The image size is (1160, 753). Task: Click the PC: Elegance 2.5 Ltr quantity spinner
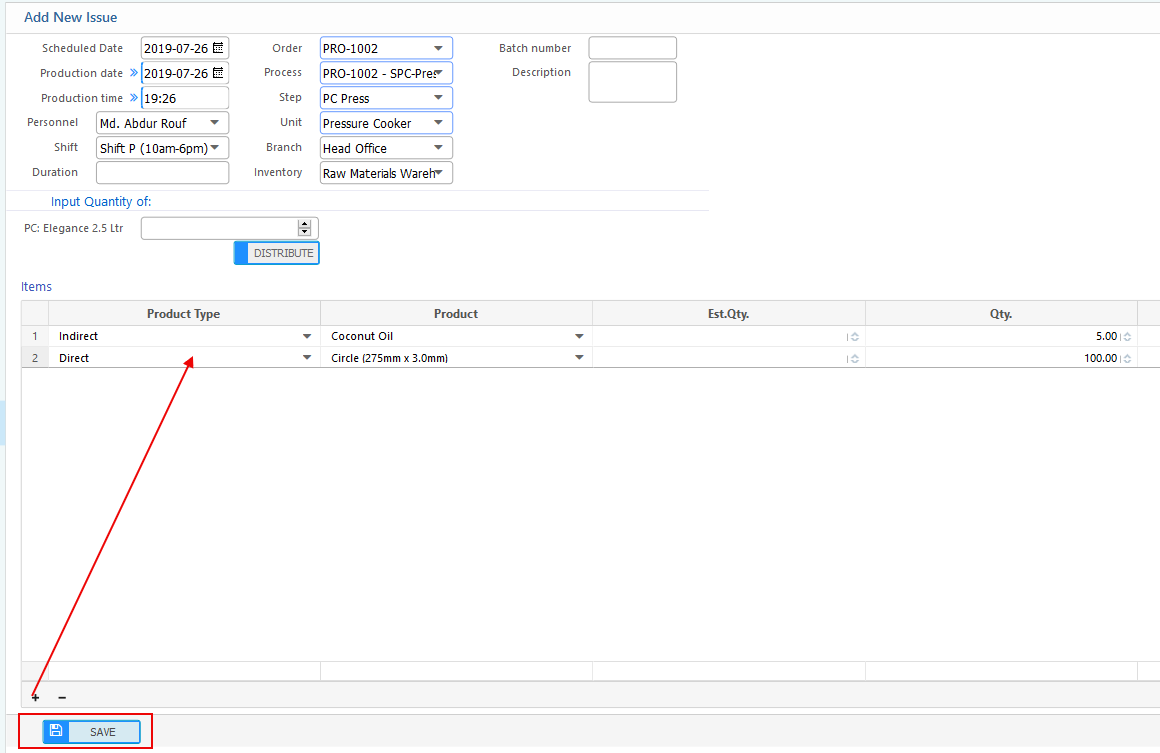coord(305,228)
